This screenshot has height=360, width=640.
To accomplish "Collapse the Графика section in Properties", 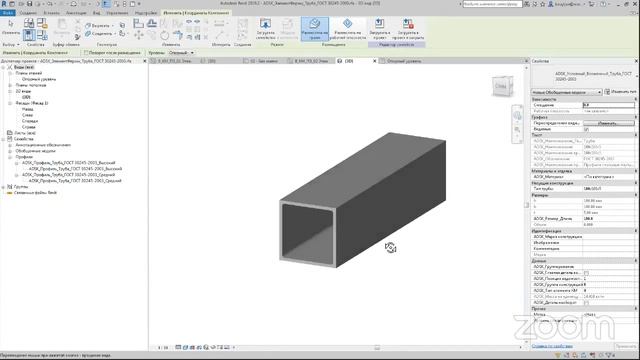I will (636, 117).
